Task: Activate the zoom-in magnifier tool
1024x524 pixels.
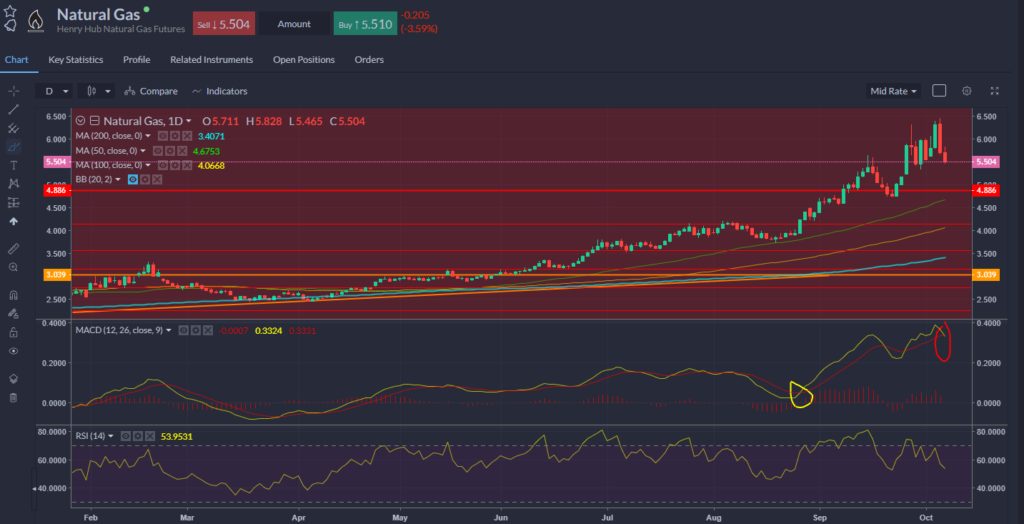Action: tap(14, 267)
